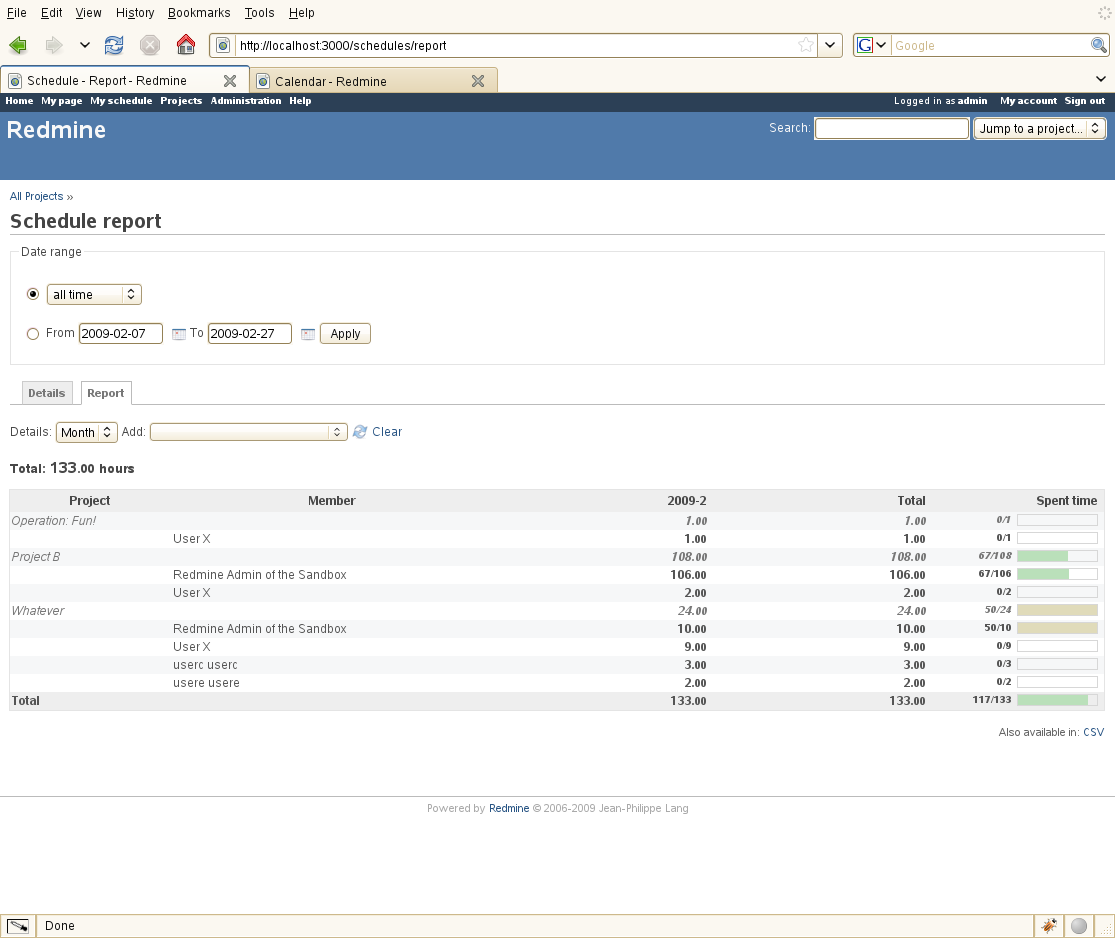Open the Details Month dropdown

coord(87,432)
